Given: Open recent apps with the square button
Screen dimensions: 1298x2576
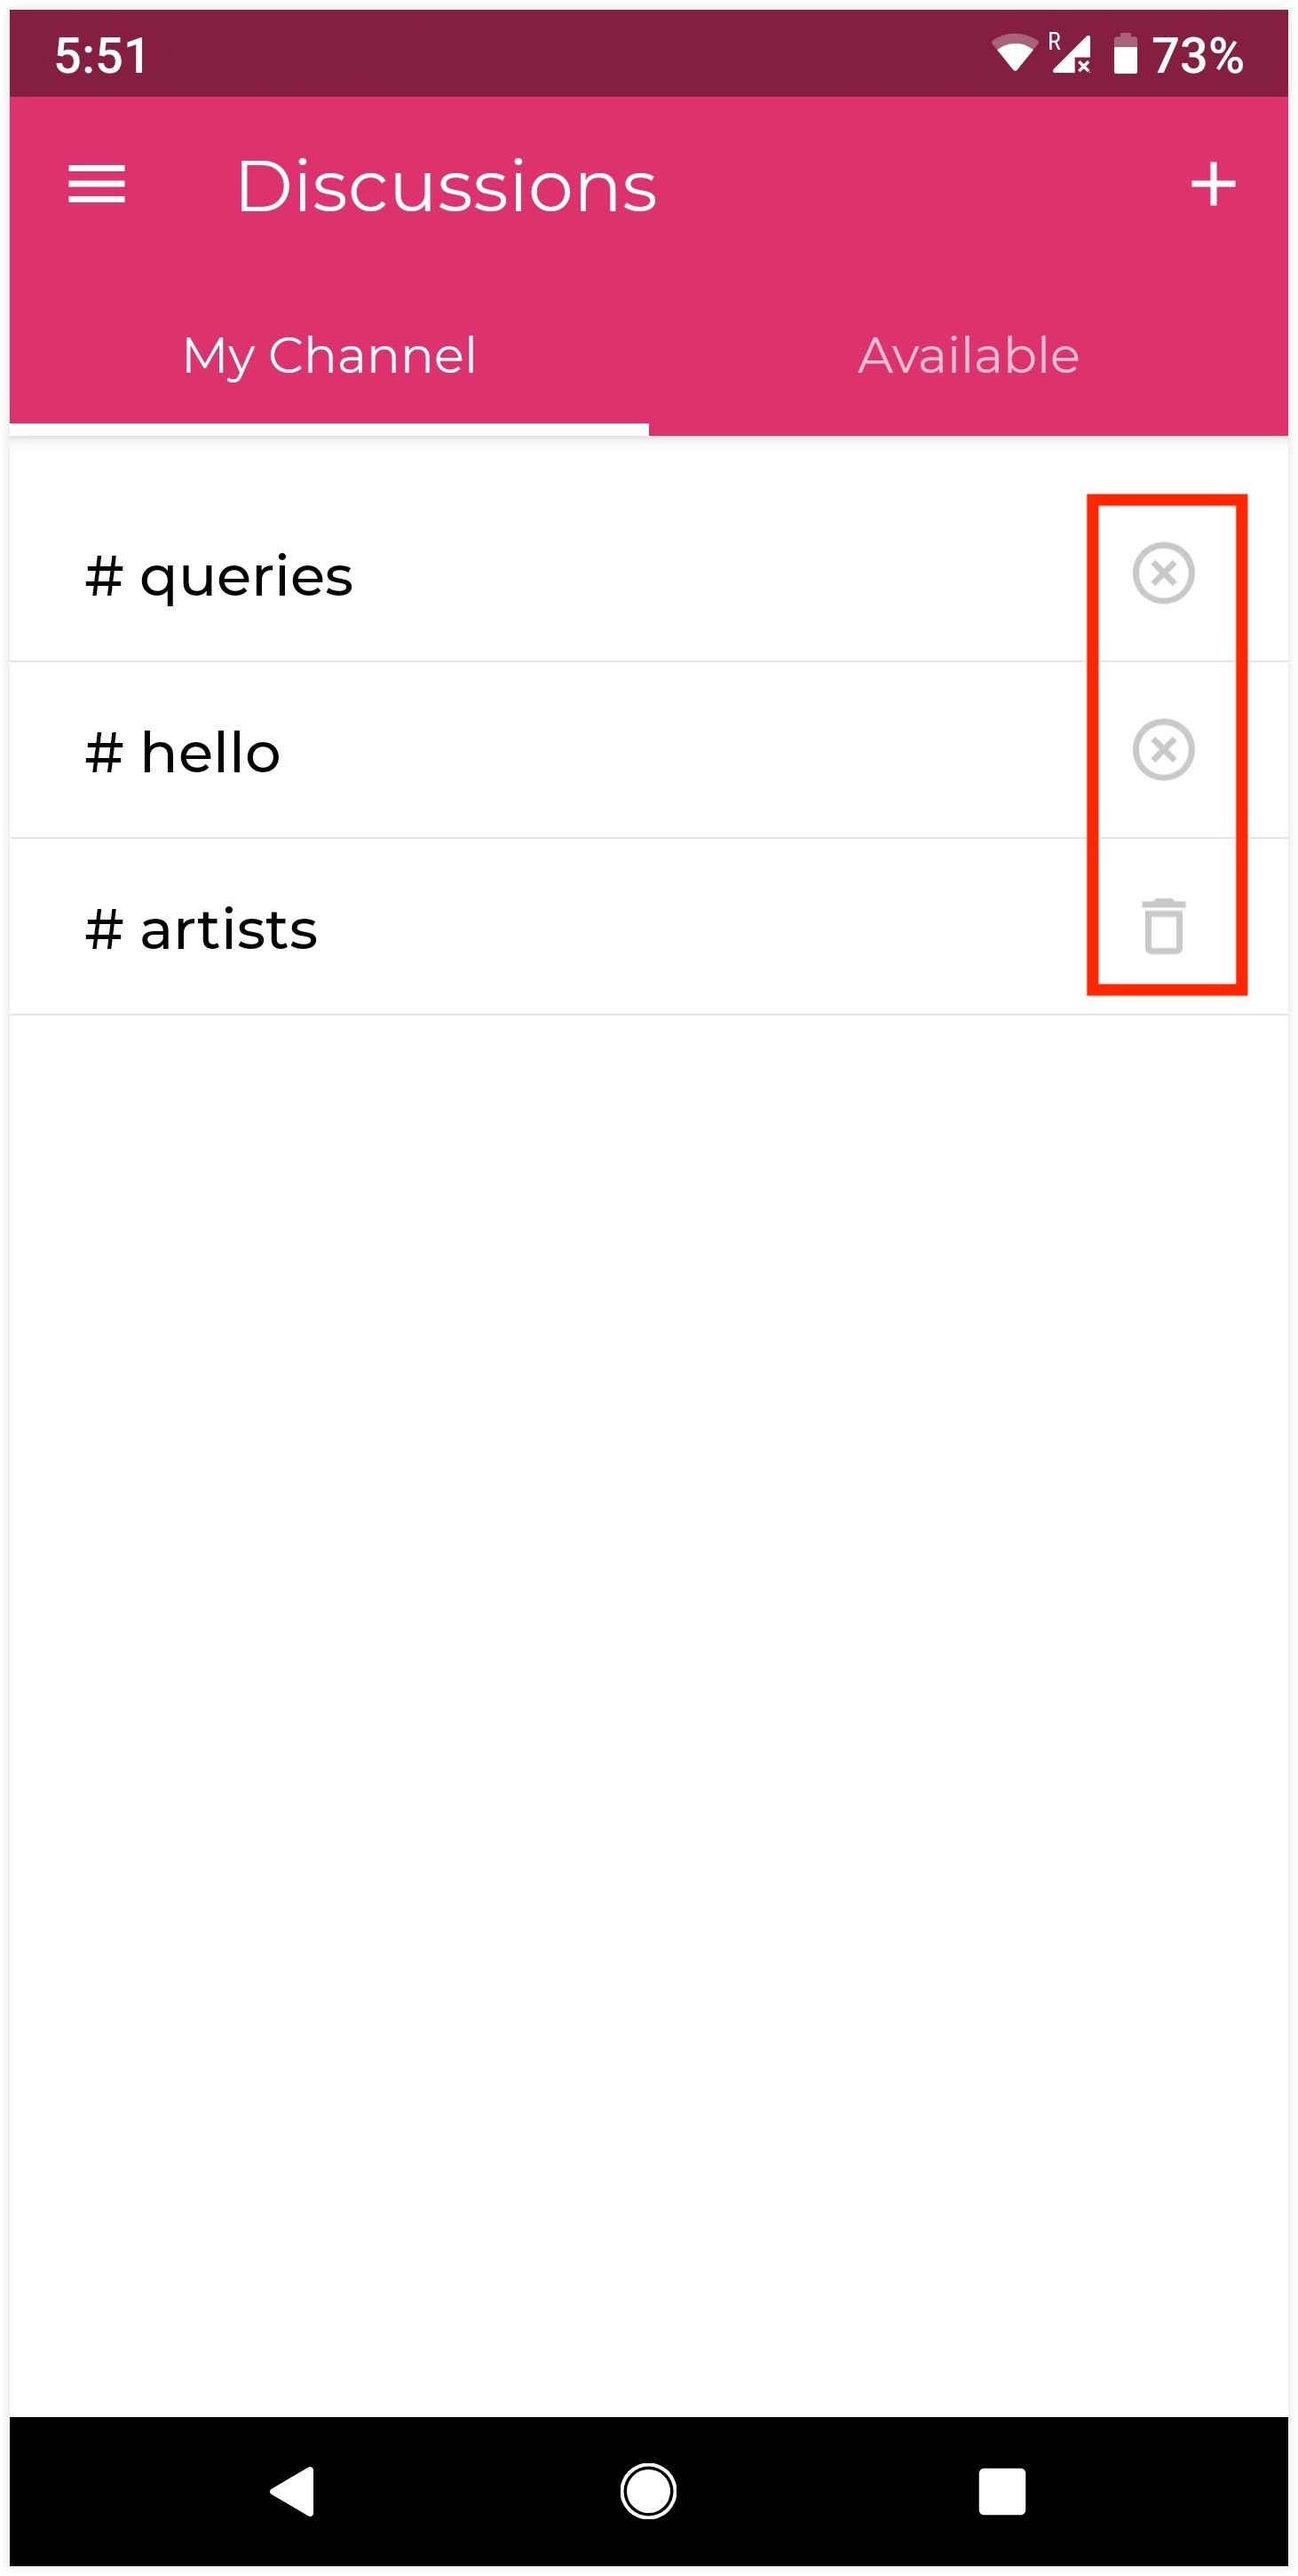Looking at the screenshot, I should click(1002, 2490).
